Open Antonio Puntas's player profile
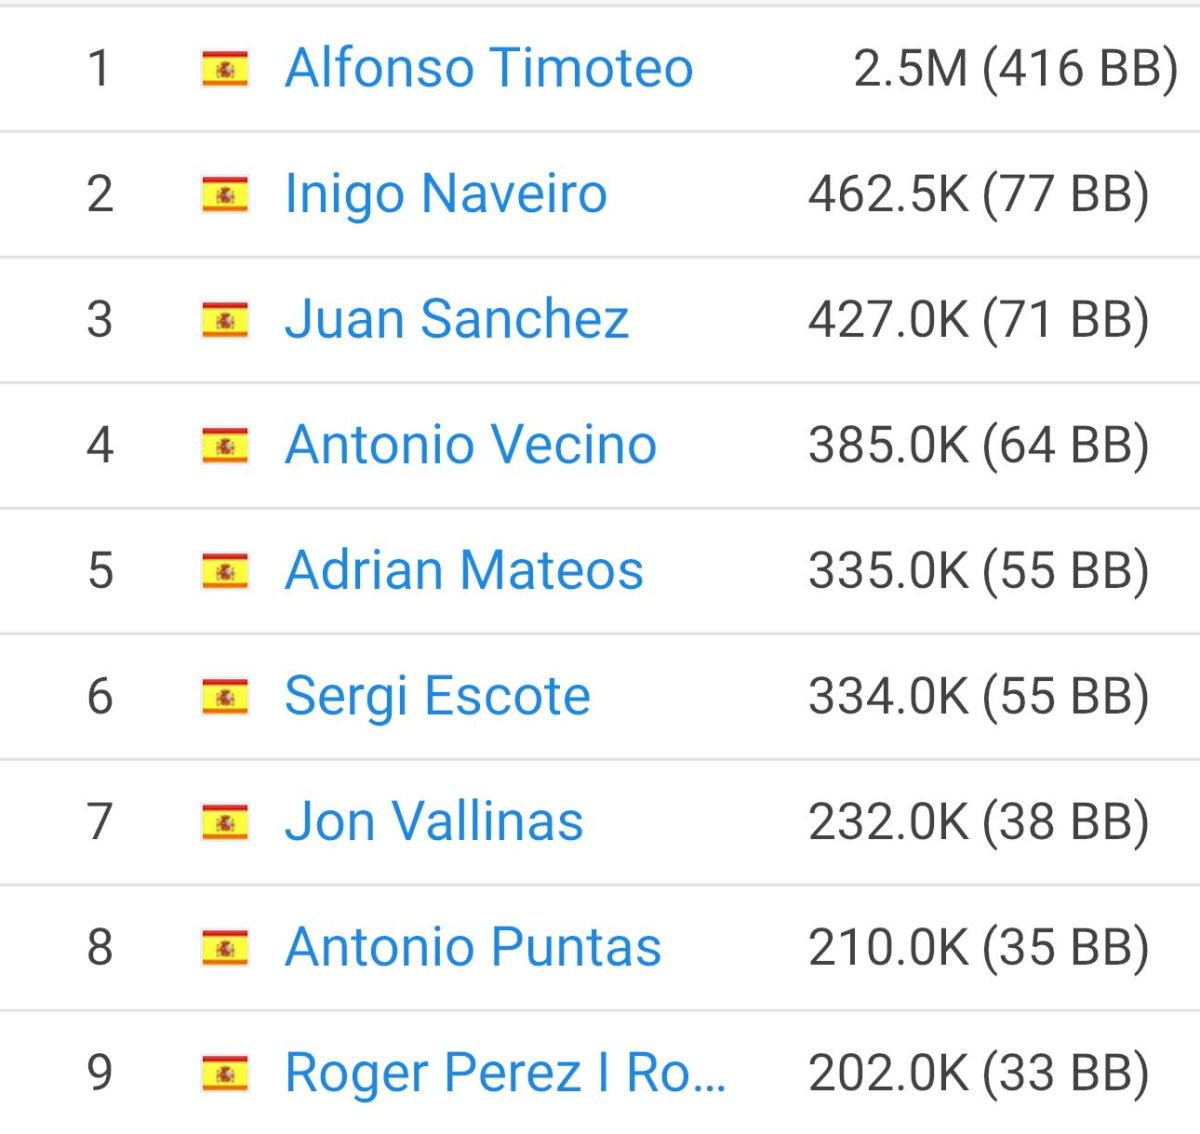This screenshot has width=1200, height=1134. pos(473,947)
